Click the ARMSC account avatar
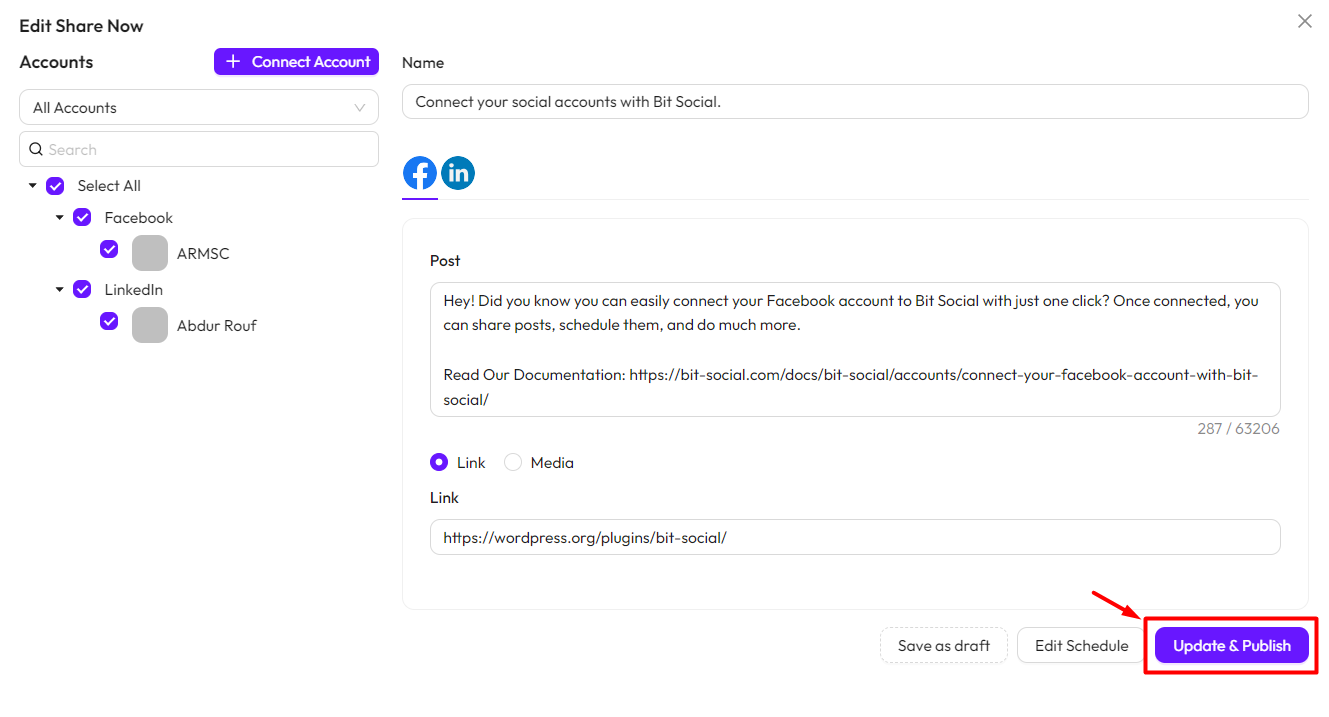This screenshot has height=717, width=1329. click(x=150, y=253)
